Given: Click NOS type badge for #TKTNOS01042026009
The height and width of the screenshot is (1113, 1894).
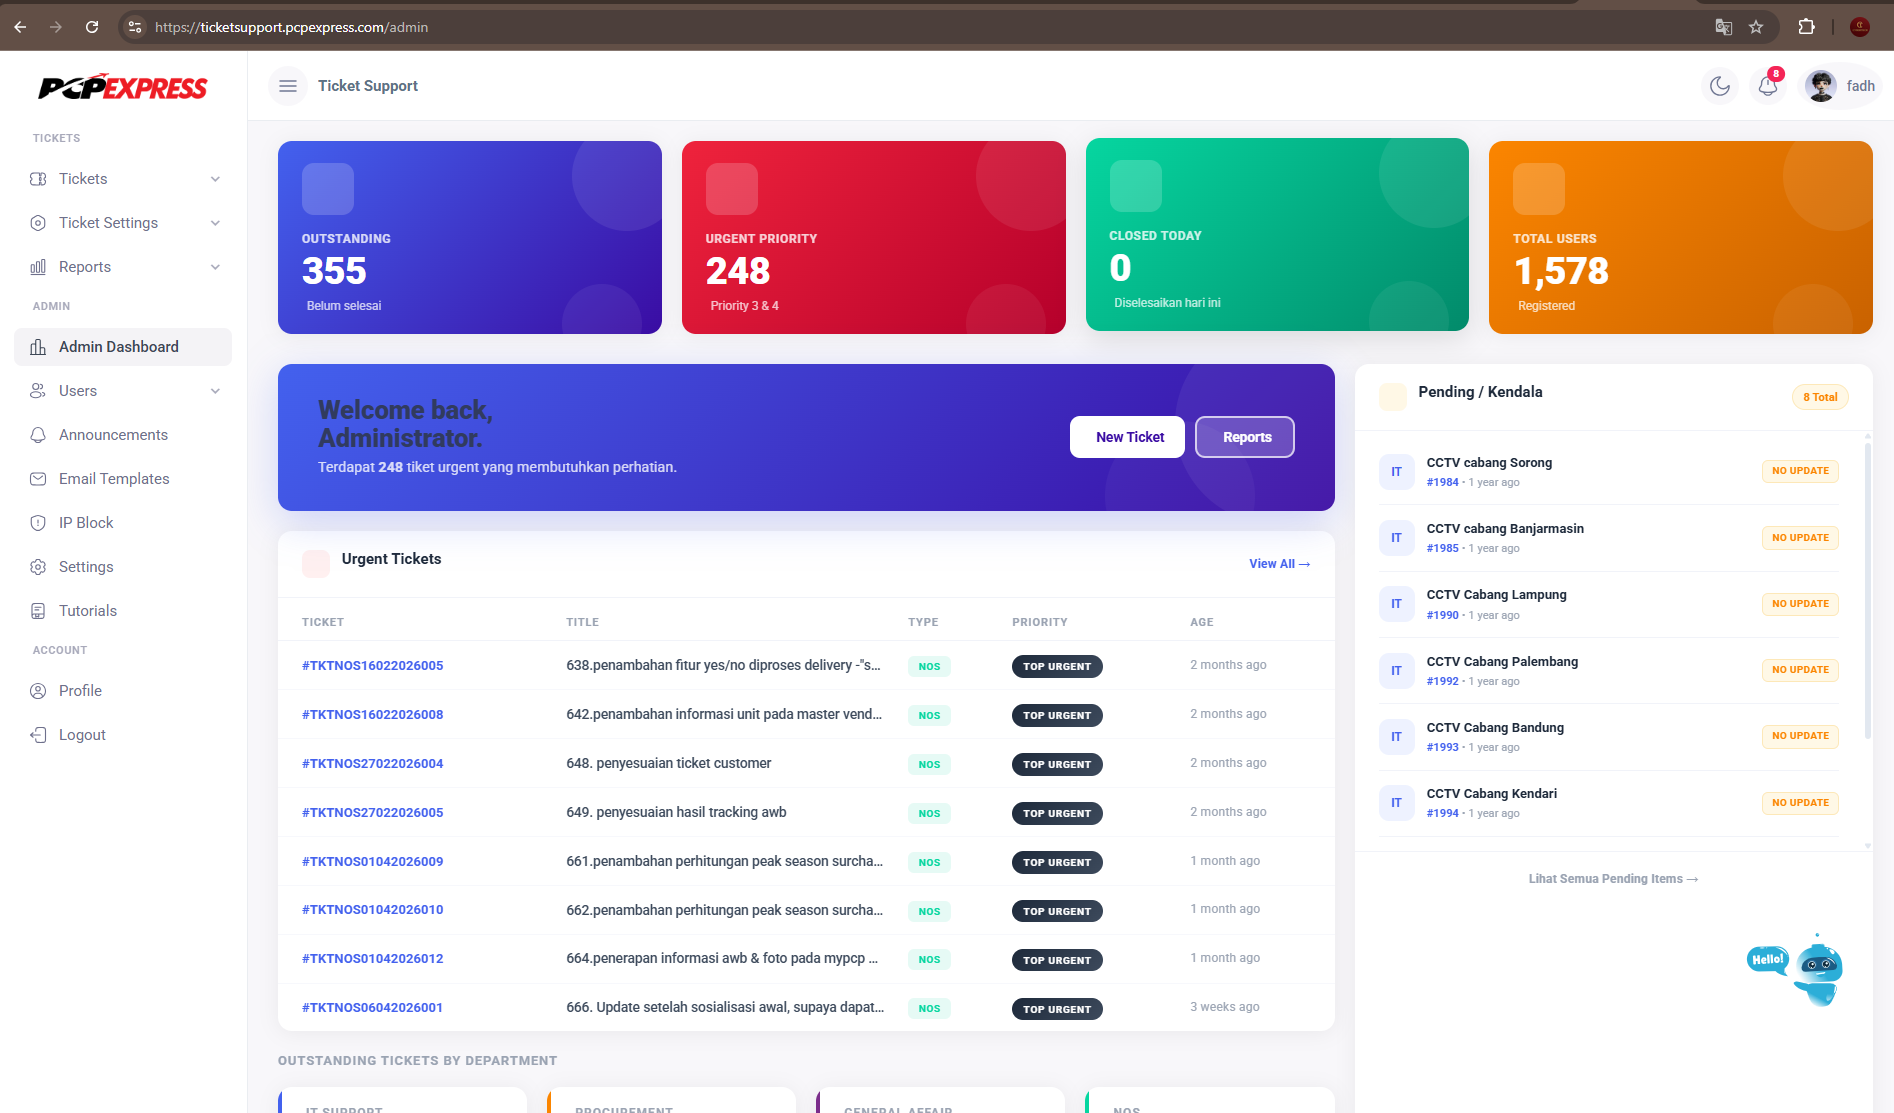Looking at the screenshot, I should pos(929,862).
